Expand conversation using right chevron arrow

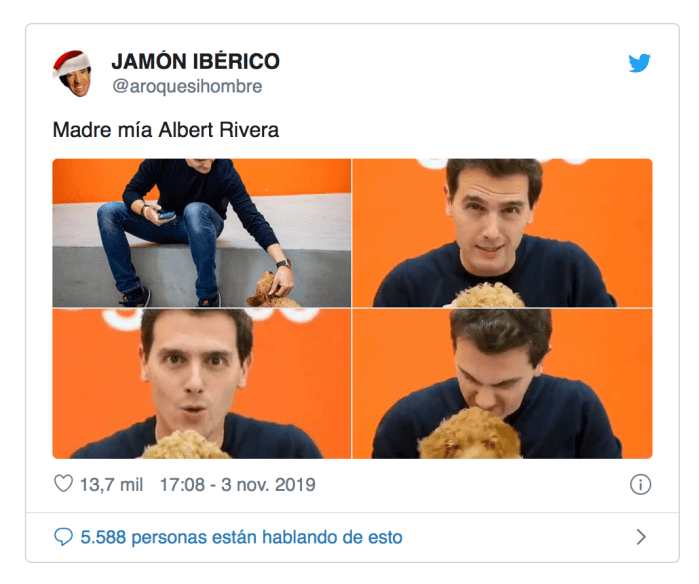(641, 537)
